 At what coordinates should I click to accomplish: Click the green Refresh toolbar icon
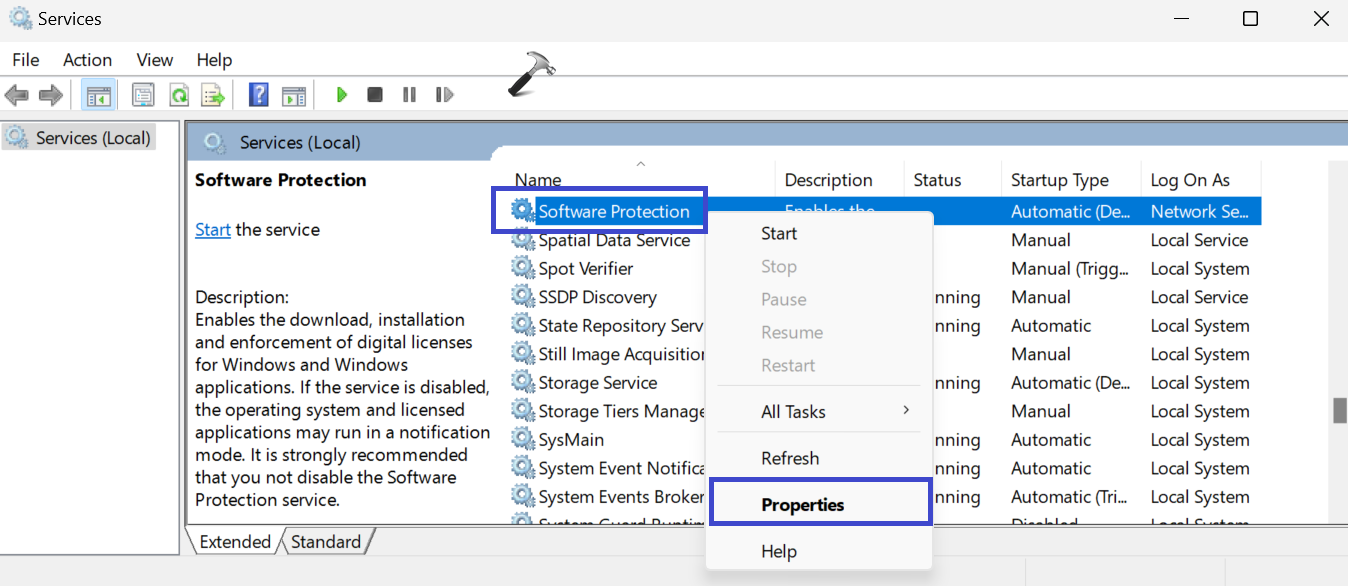179,95
